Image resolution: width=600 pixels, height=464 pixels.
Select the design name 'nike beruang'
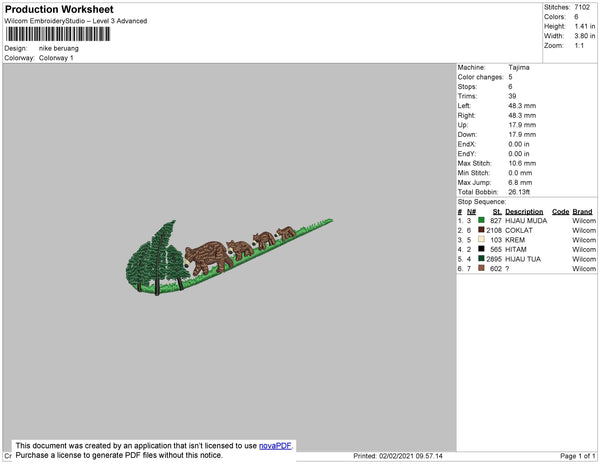click(x=59, y=49)
